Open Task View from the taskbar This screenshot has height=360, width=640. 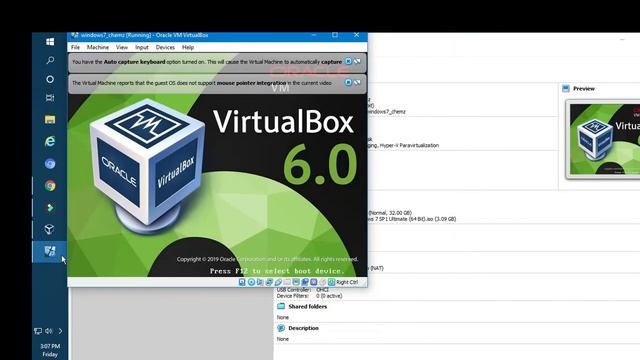click(50, 98)
